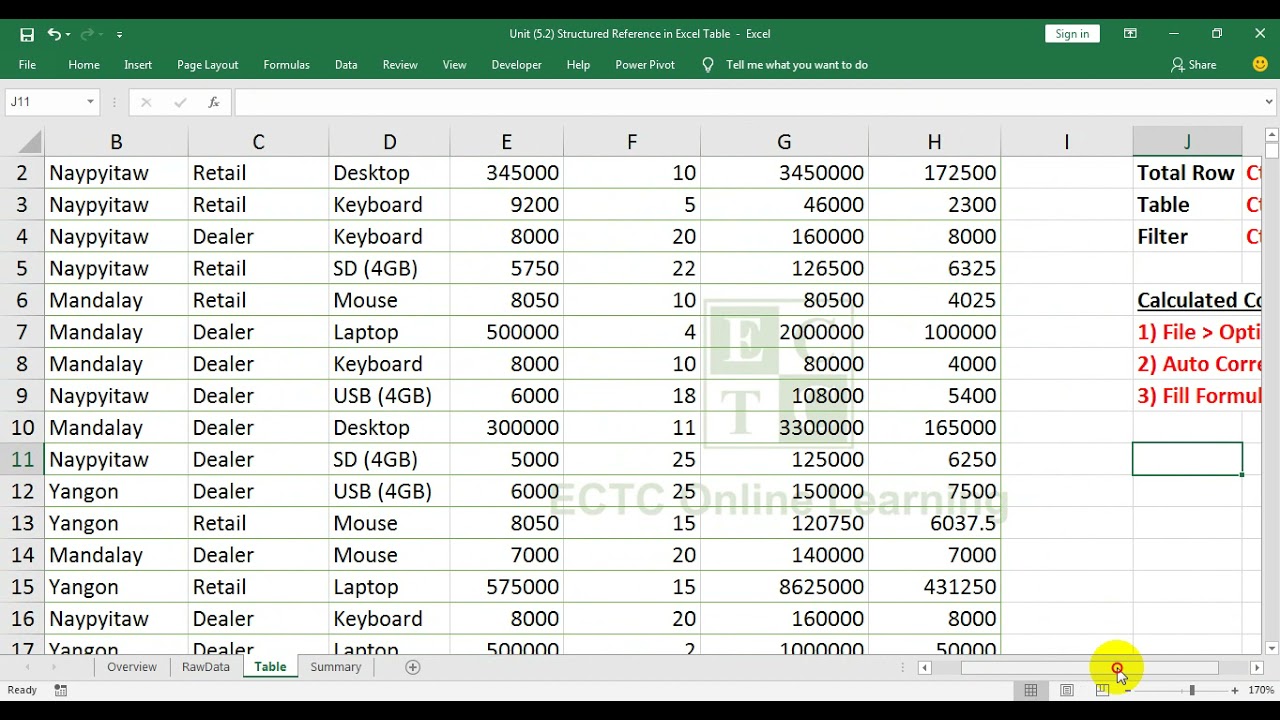This screenshot has width=1280, height=720.
Task: Click the Cancel X icon in formula bar
Action: (146, 102)
